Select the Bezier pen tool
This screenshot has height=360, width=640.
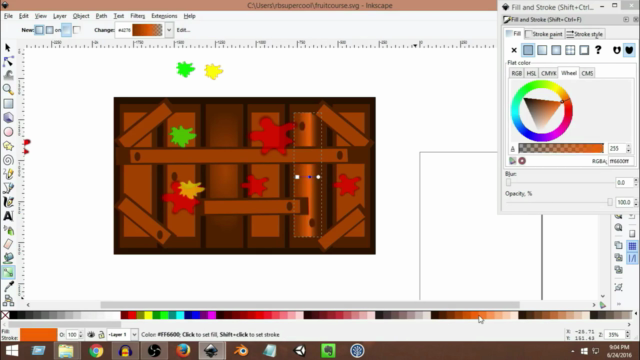point(8,188)
